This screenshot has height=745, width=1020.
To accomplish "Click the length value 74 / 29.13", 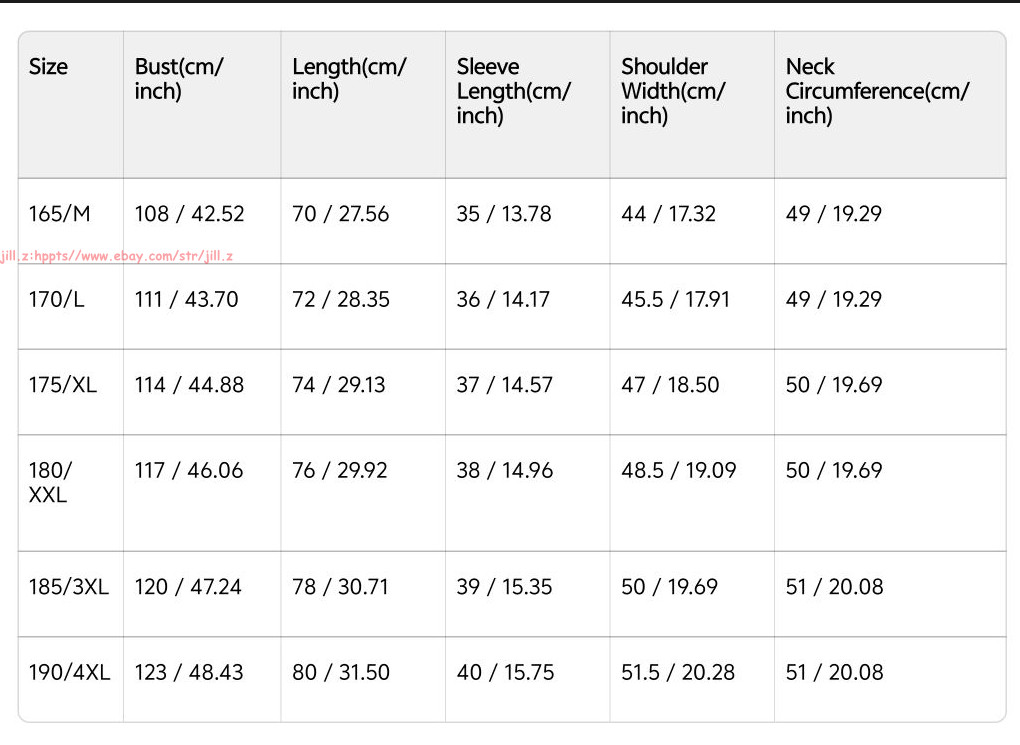I will tap(339, 385).
